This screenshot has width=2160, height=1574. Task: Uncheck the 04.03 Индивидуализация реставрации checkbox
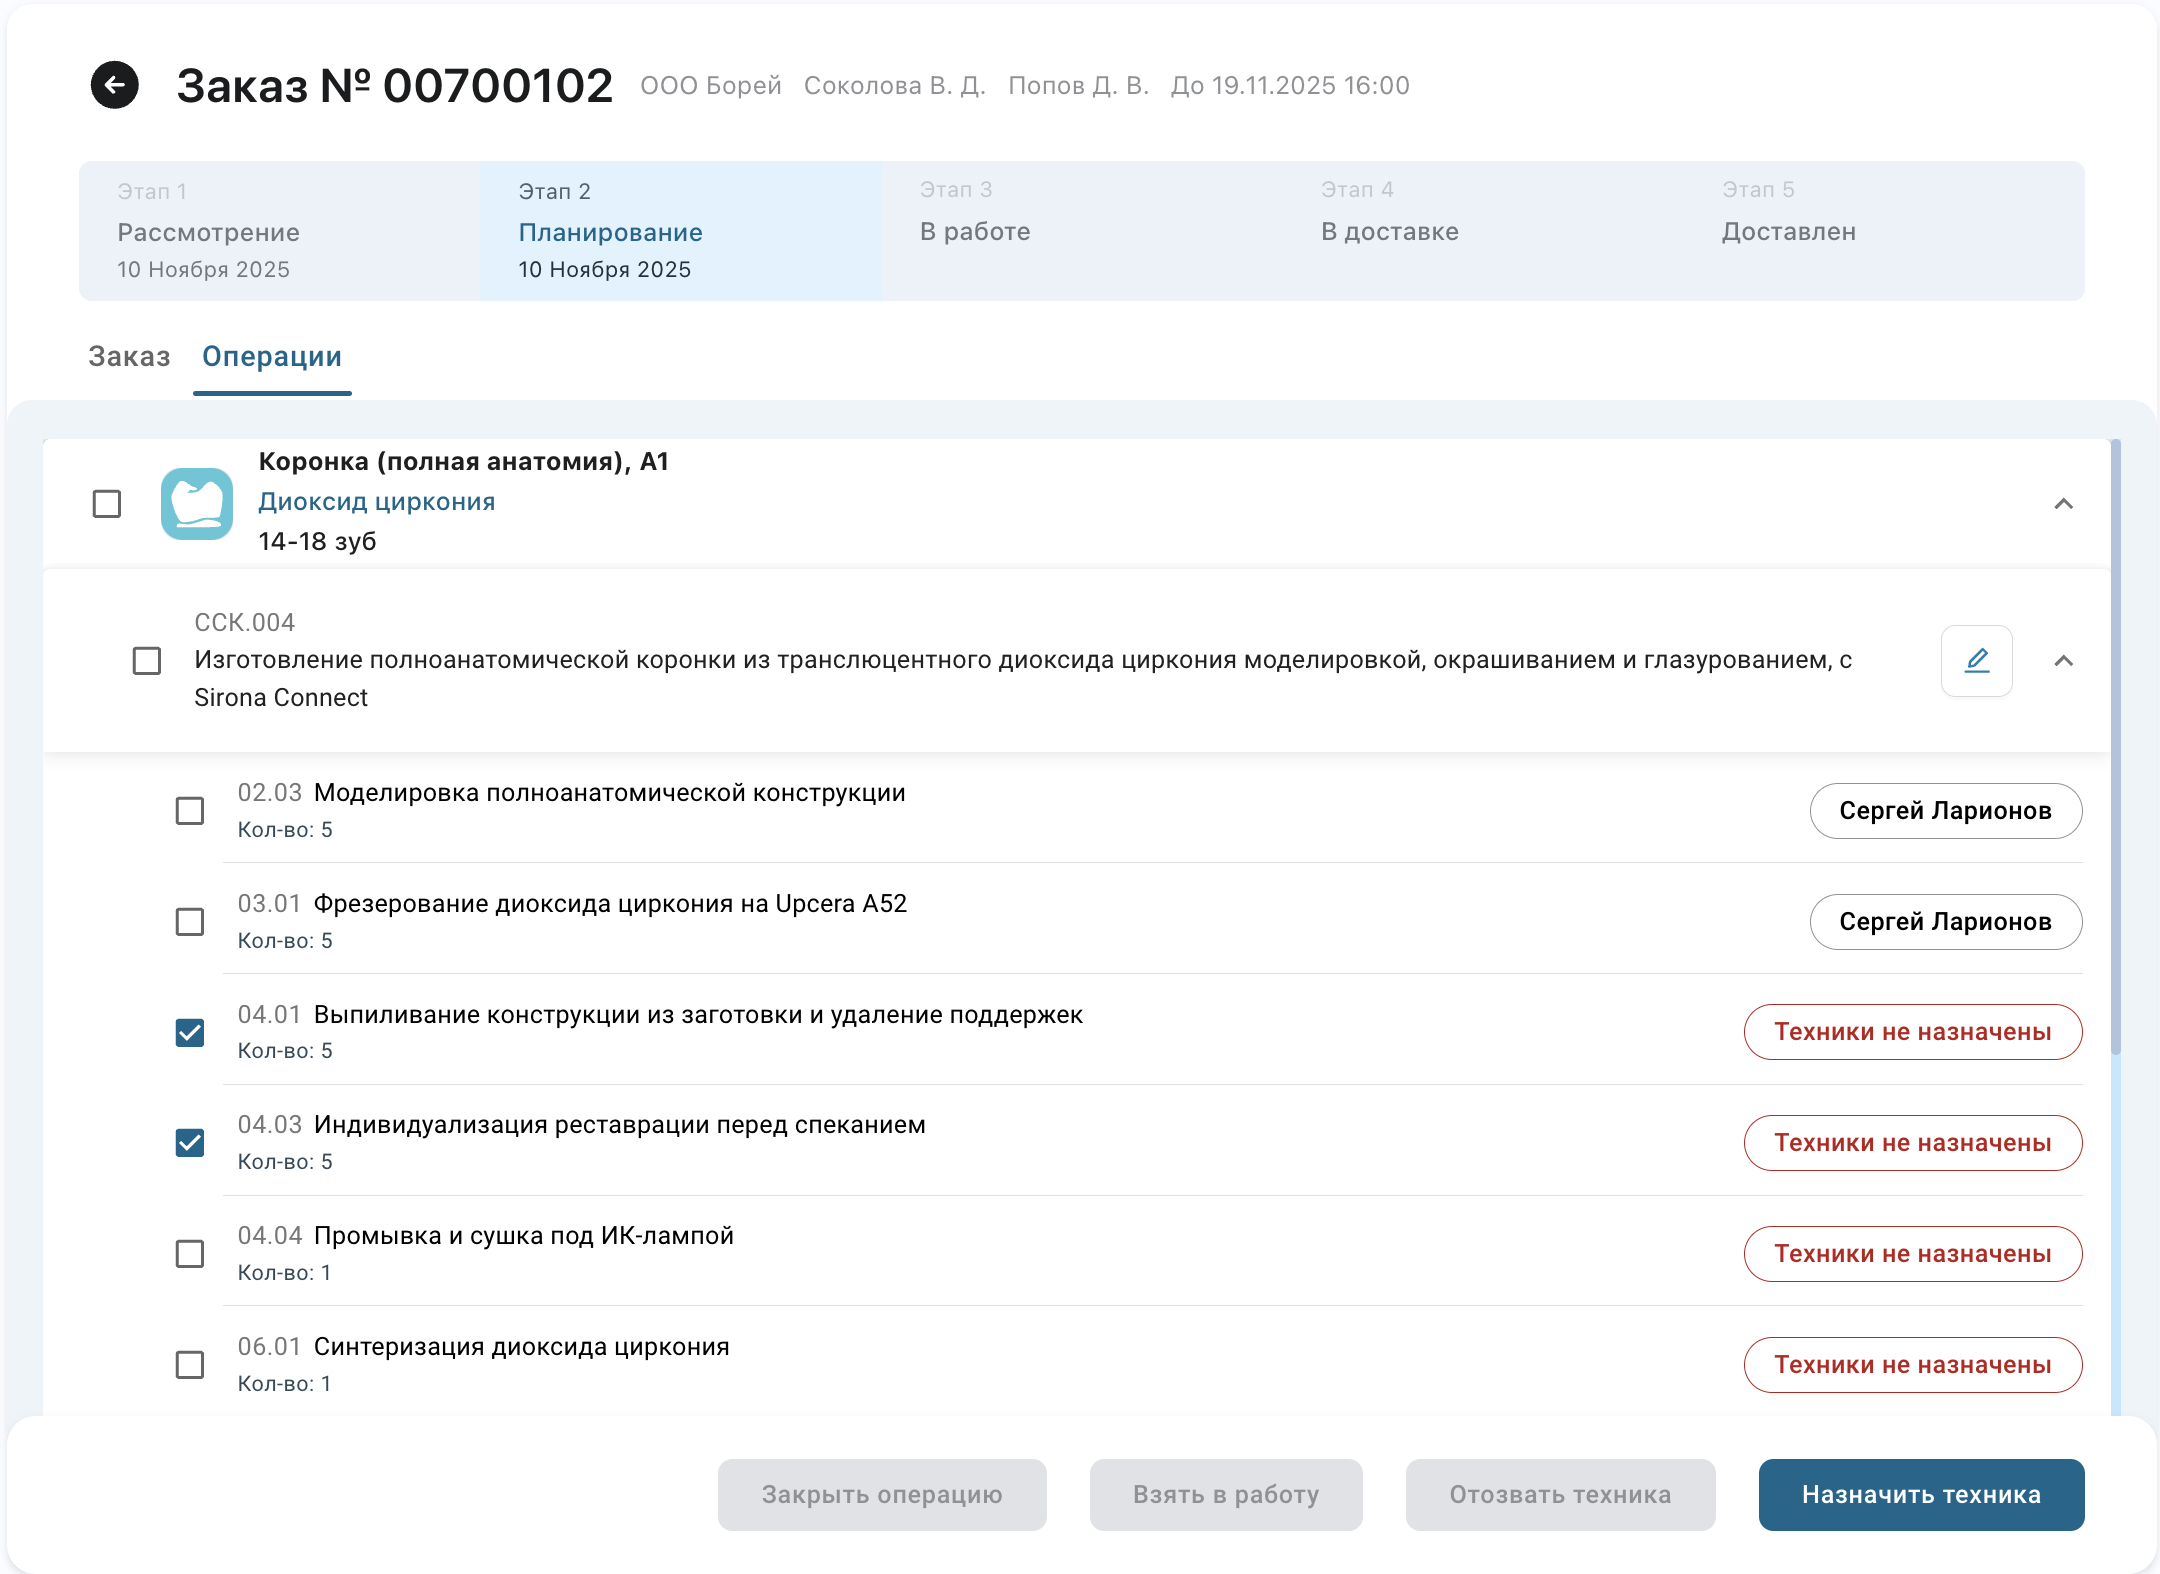tap(190, 1143)
